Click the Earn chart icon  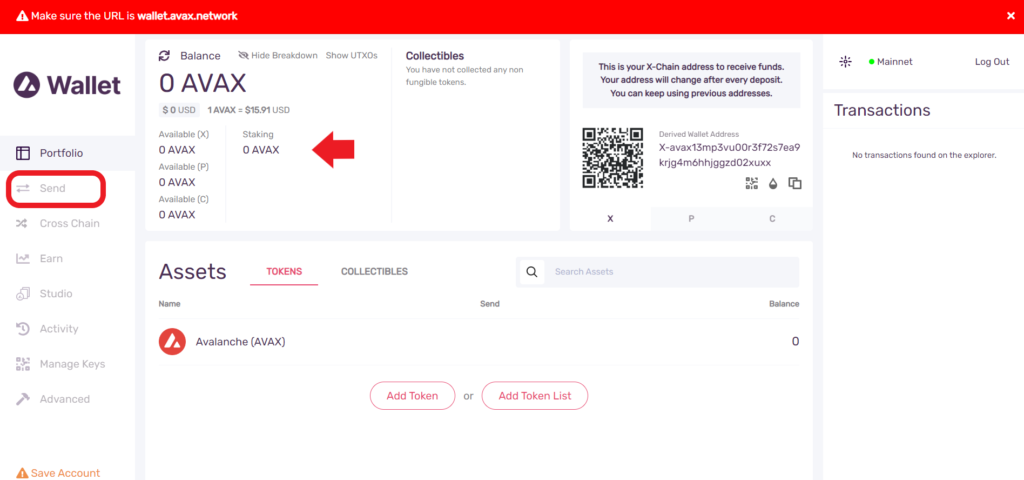coord(23,259)
